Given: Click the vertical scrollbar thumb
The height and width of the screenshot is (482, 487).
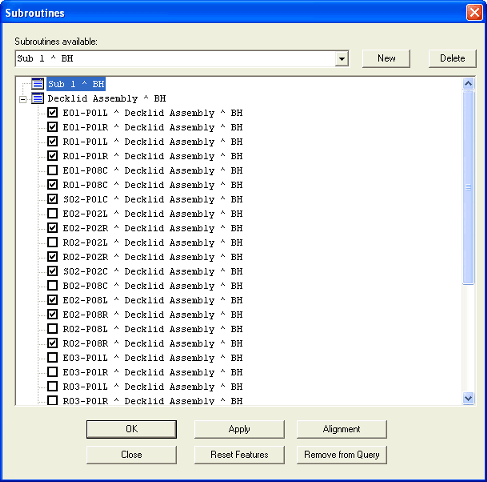Looking at the screenshot, I should [x=468, y=187].
